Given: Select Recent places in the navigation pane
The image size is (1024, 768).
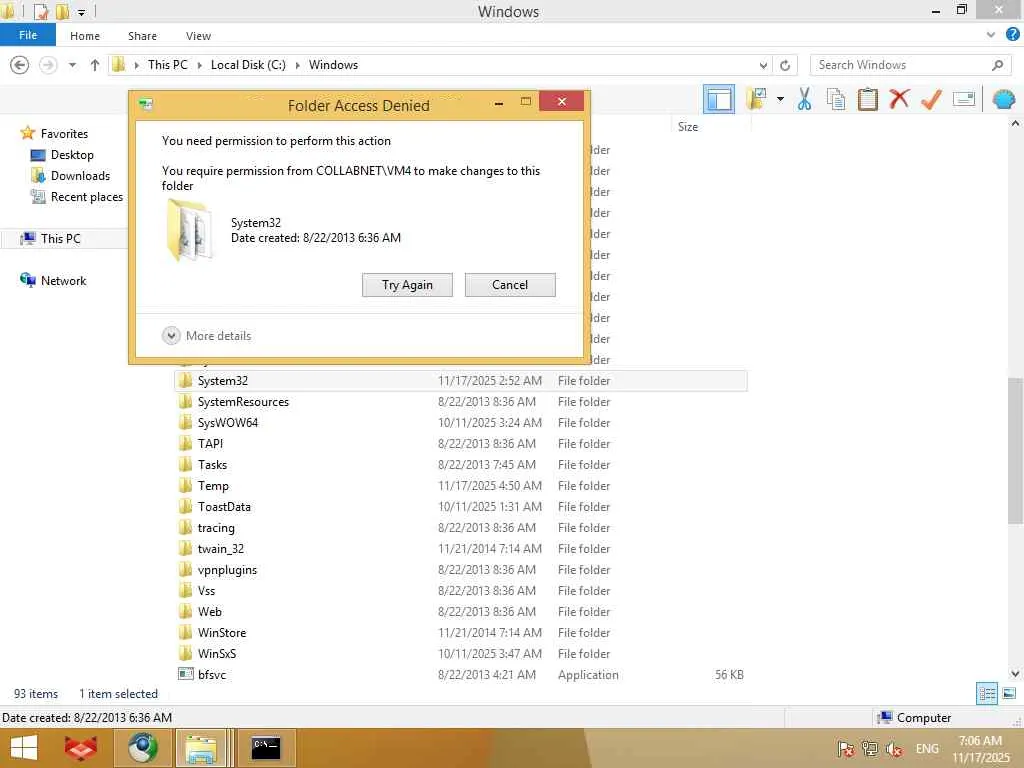Looking at the screenshot, I should 86,197.
